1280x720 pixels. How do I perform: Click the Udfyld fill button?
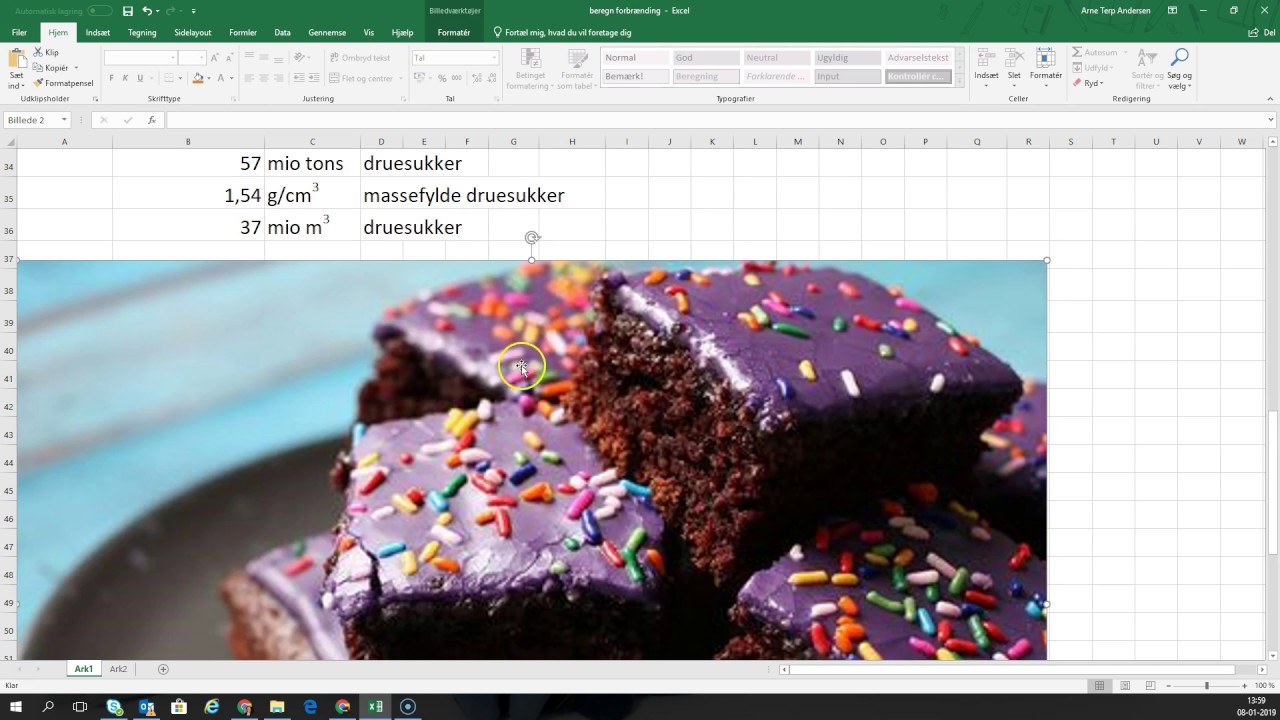(x=1094, y=68)
